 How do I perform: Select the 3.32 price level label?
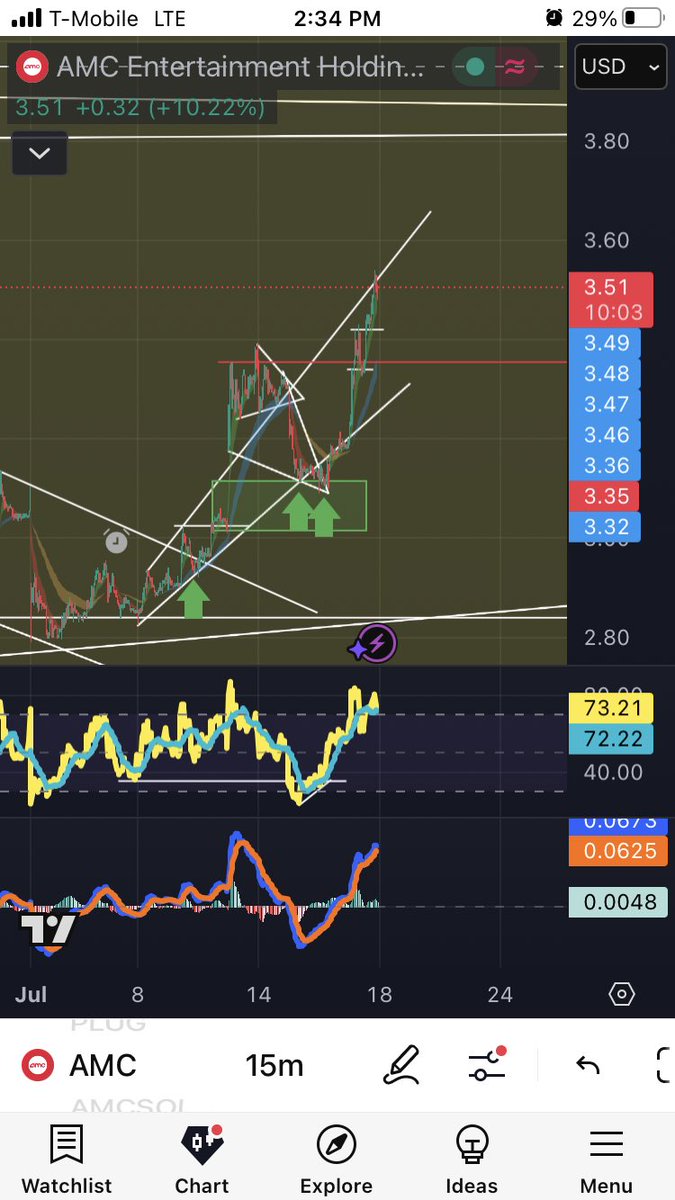click(x=604, y=527)
